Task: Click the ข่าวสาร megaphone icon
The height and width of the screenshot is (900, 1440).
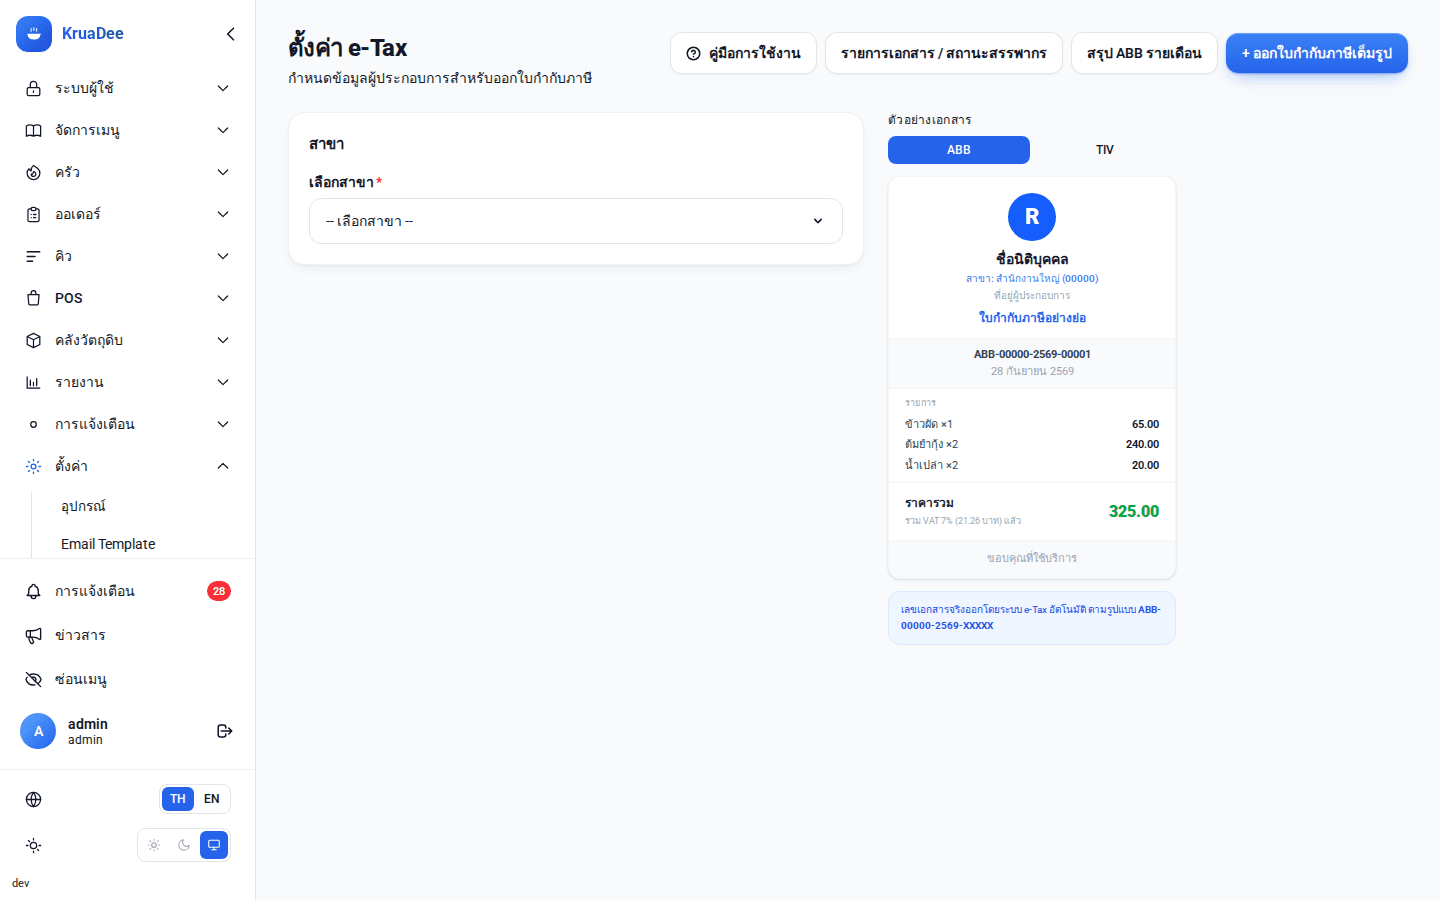Action: click(x=33, y=635)
